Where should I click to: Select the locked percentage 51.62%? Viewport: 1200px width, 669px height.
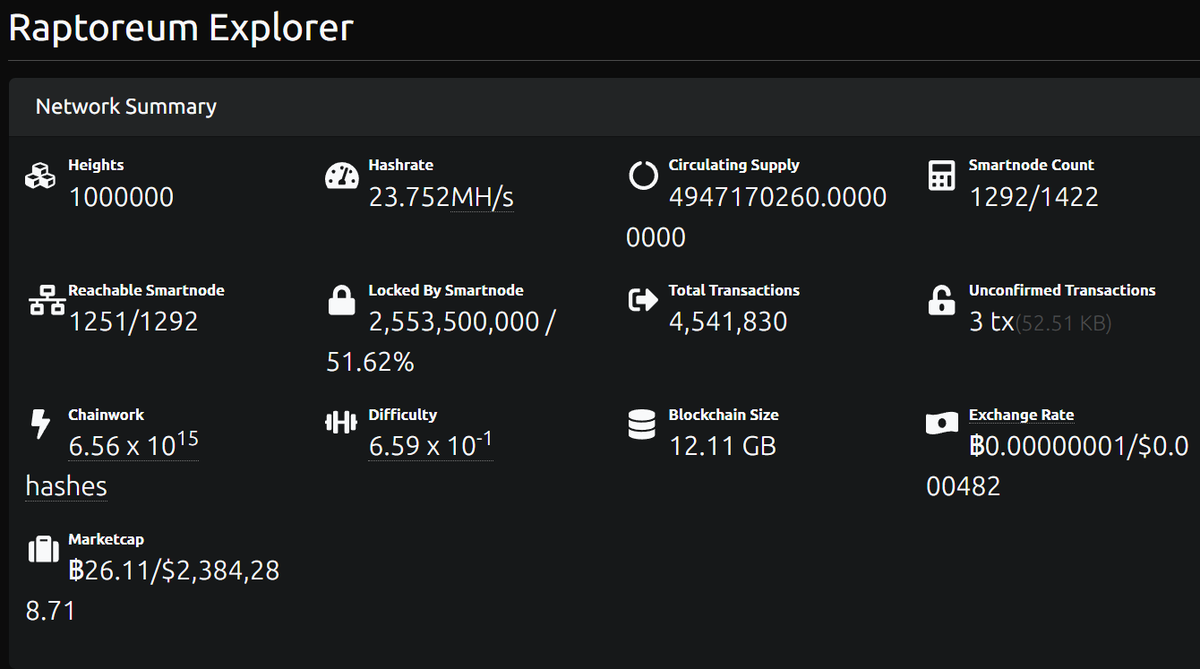tap(370, 362)
